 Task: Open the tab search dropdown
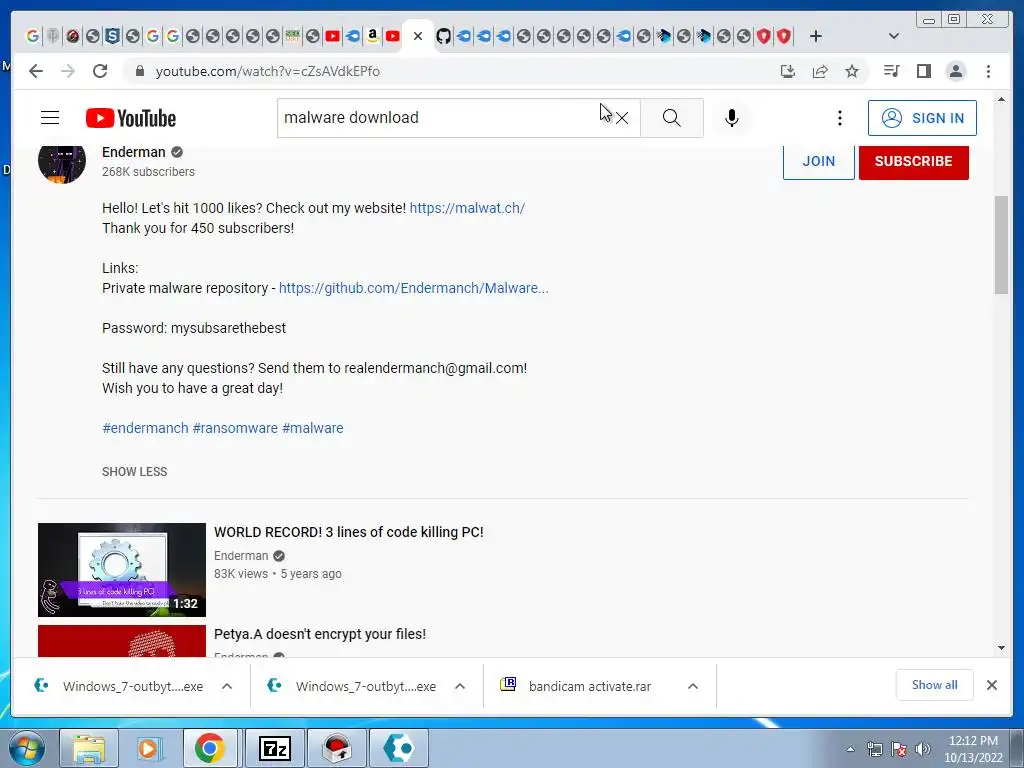894,37
